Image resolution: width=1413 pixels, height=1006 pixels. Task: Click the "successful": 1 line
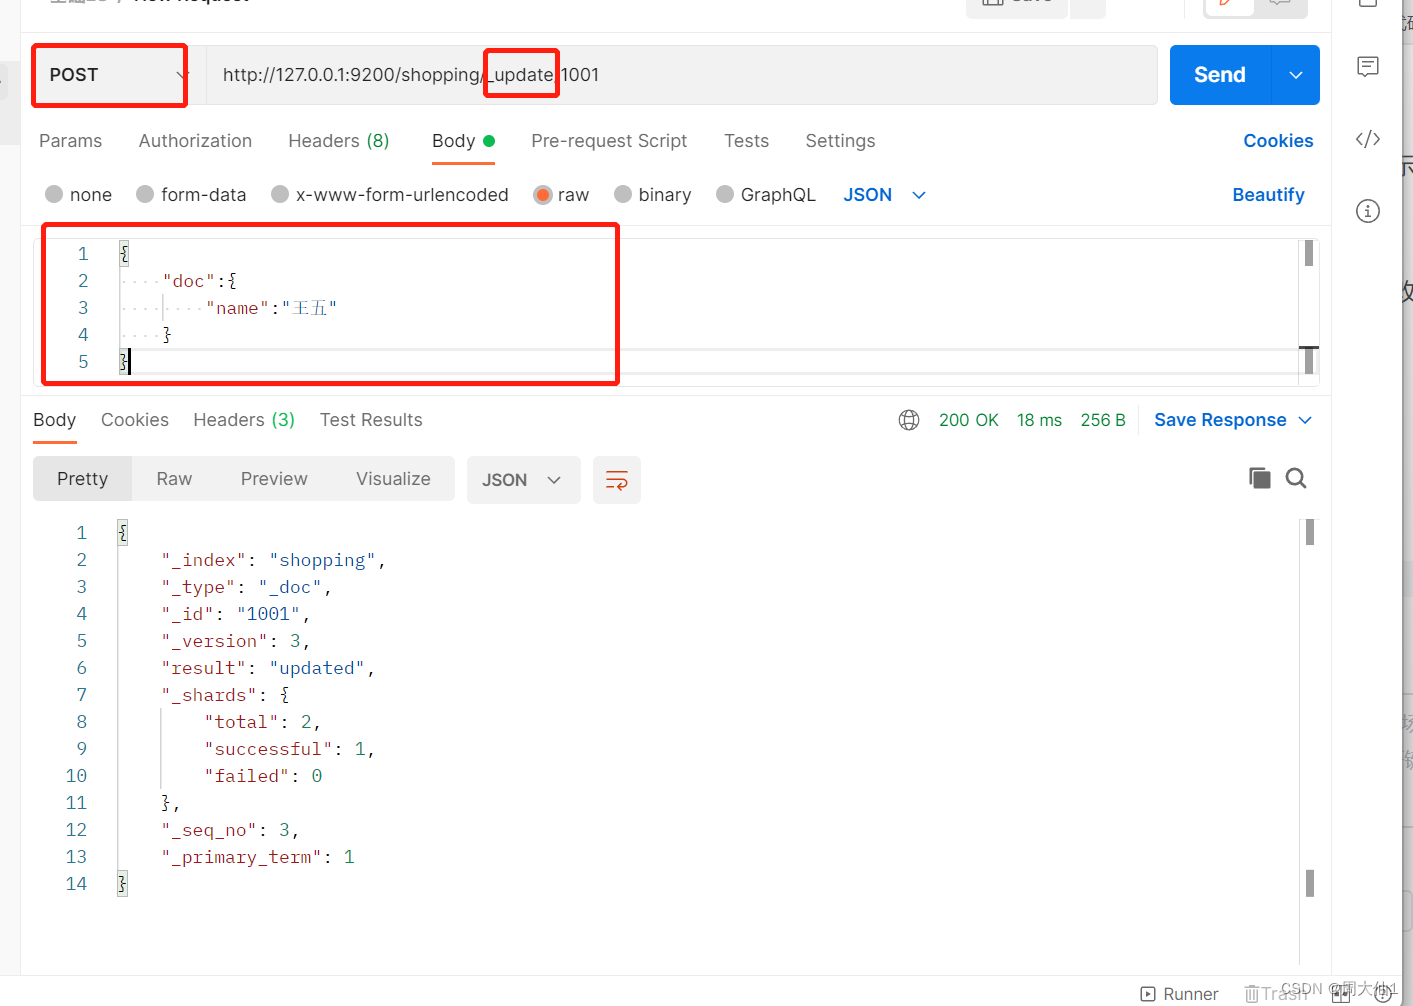coord(290,749)
